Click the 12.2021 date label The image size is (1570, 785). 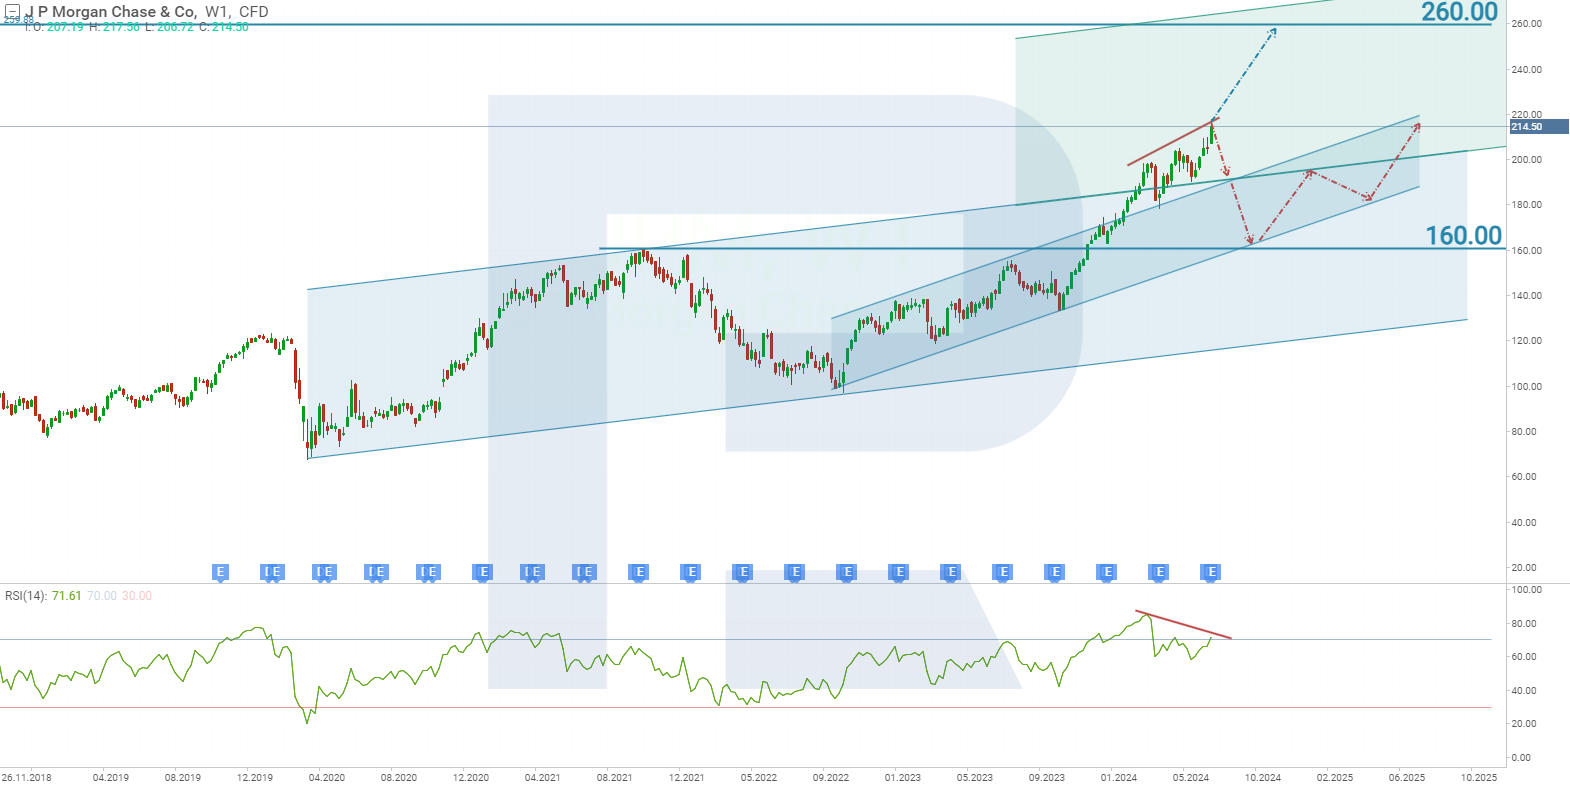[x=687, y=778]
